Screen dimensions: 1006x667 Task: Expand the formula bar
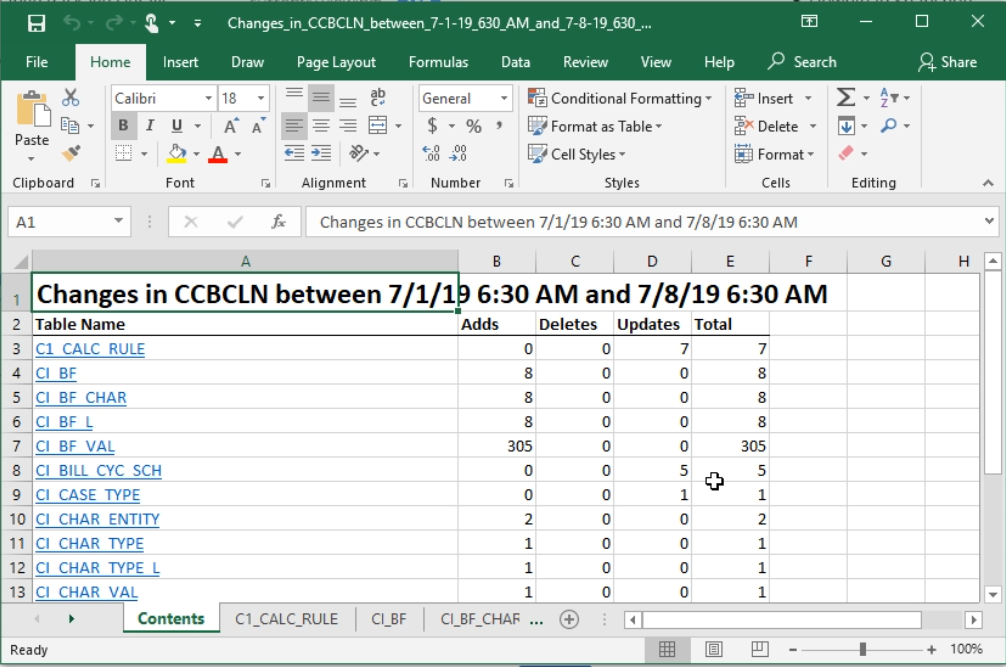tap(989, 221)
